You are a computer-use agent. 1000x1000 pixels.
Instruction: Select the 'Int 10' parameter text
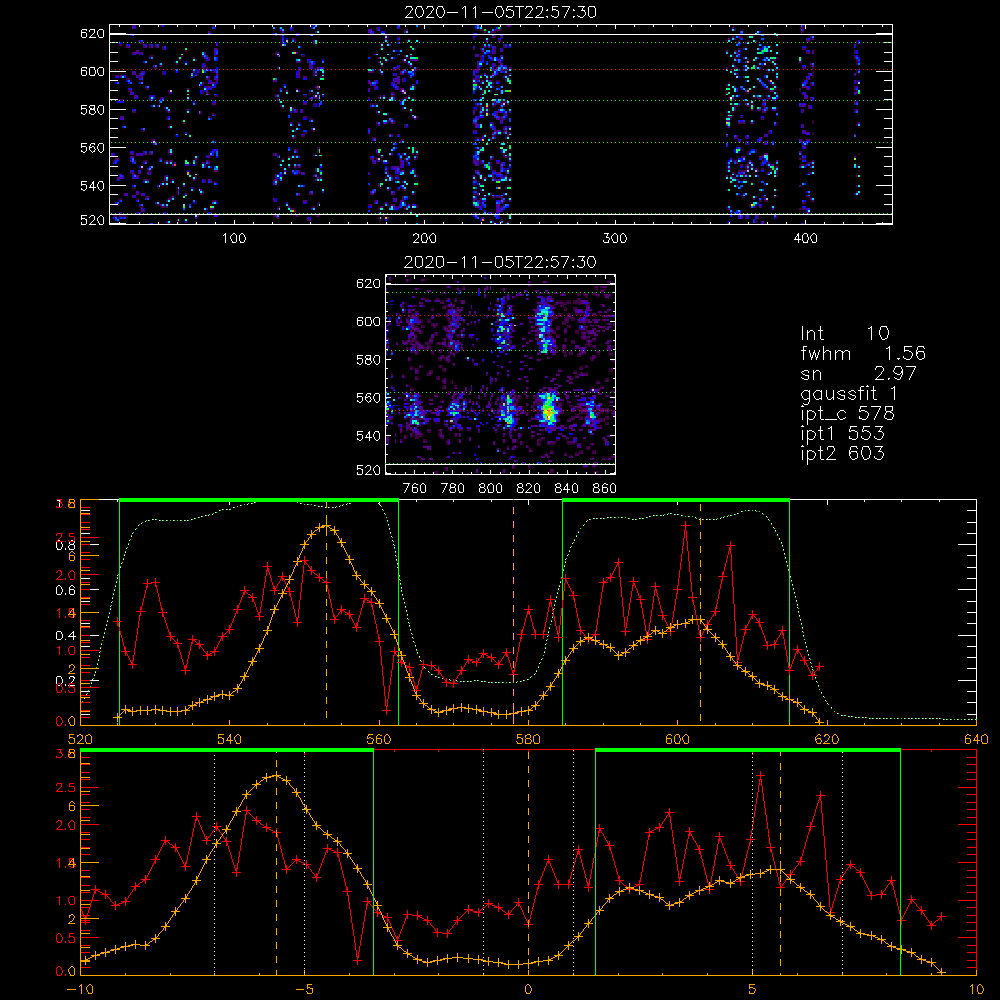pos(844,333)
